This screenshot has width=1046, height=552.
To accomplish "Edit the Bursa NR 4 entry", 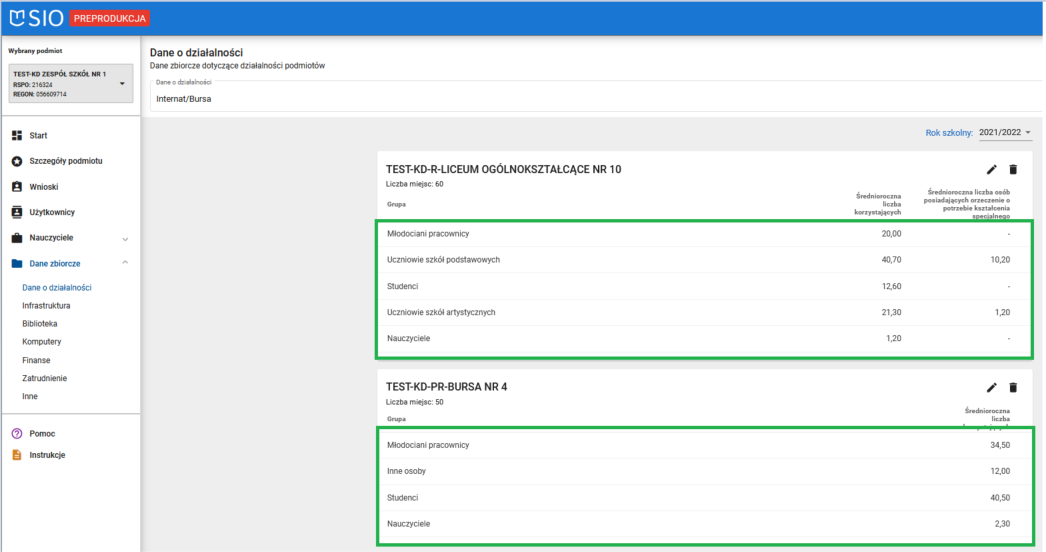I will point(992,387).
